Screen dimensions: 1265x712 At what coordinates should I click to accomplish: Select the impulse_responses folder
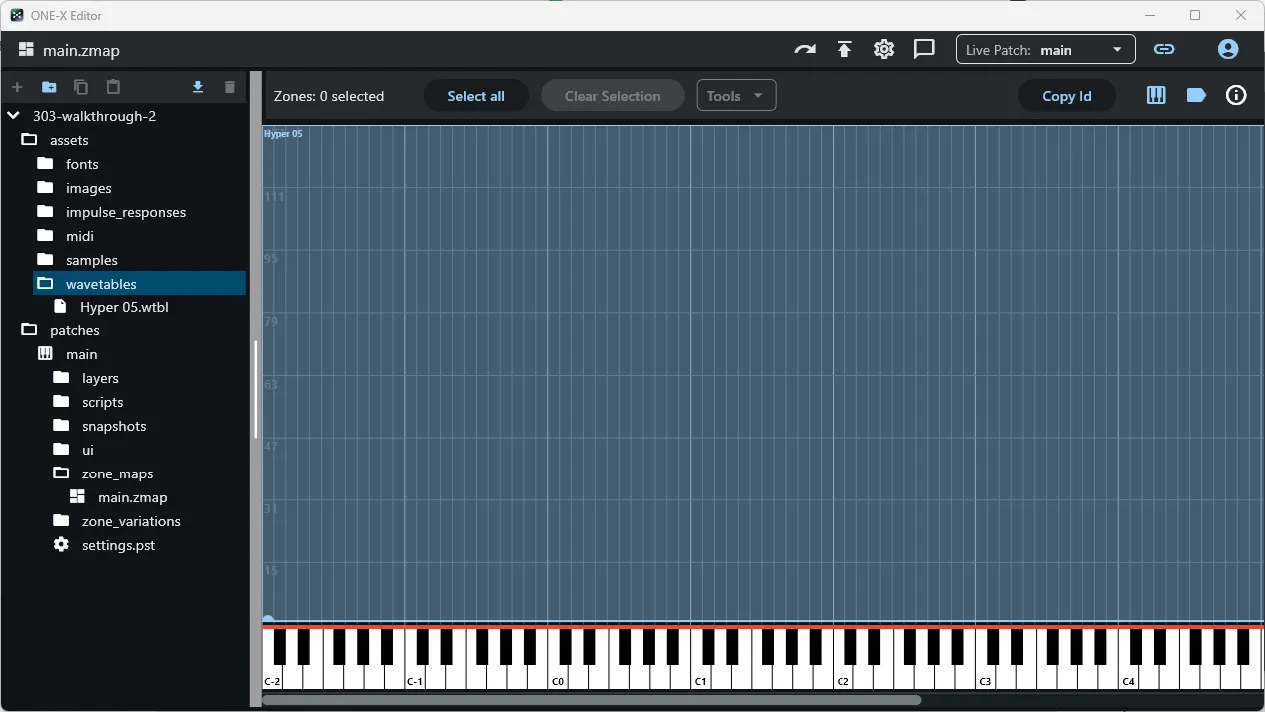point(125,212)
